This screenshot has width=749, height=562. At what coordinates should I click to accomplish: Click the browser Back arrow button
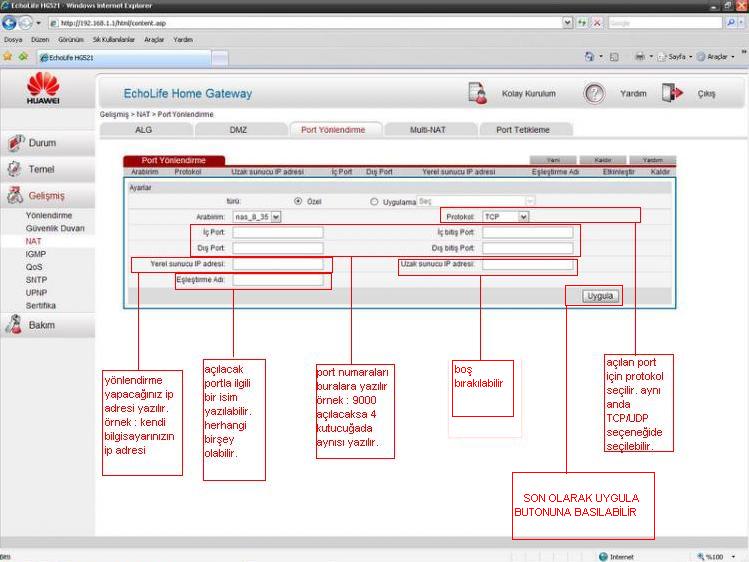(9, 22)
